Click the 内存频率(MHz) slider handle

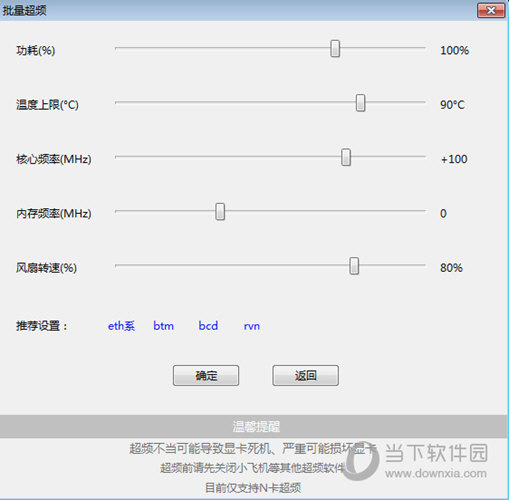[220, 212]
